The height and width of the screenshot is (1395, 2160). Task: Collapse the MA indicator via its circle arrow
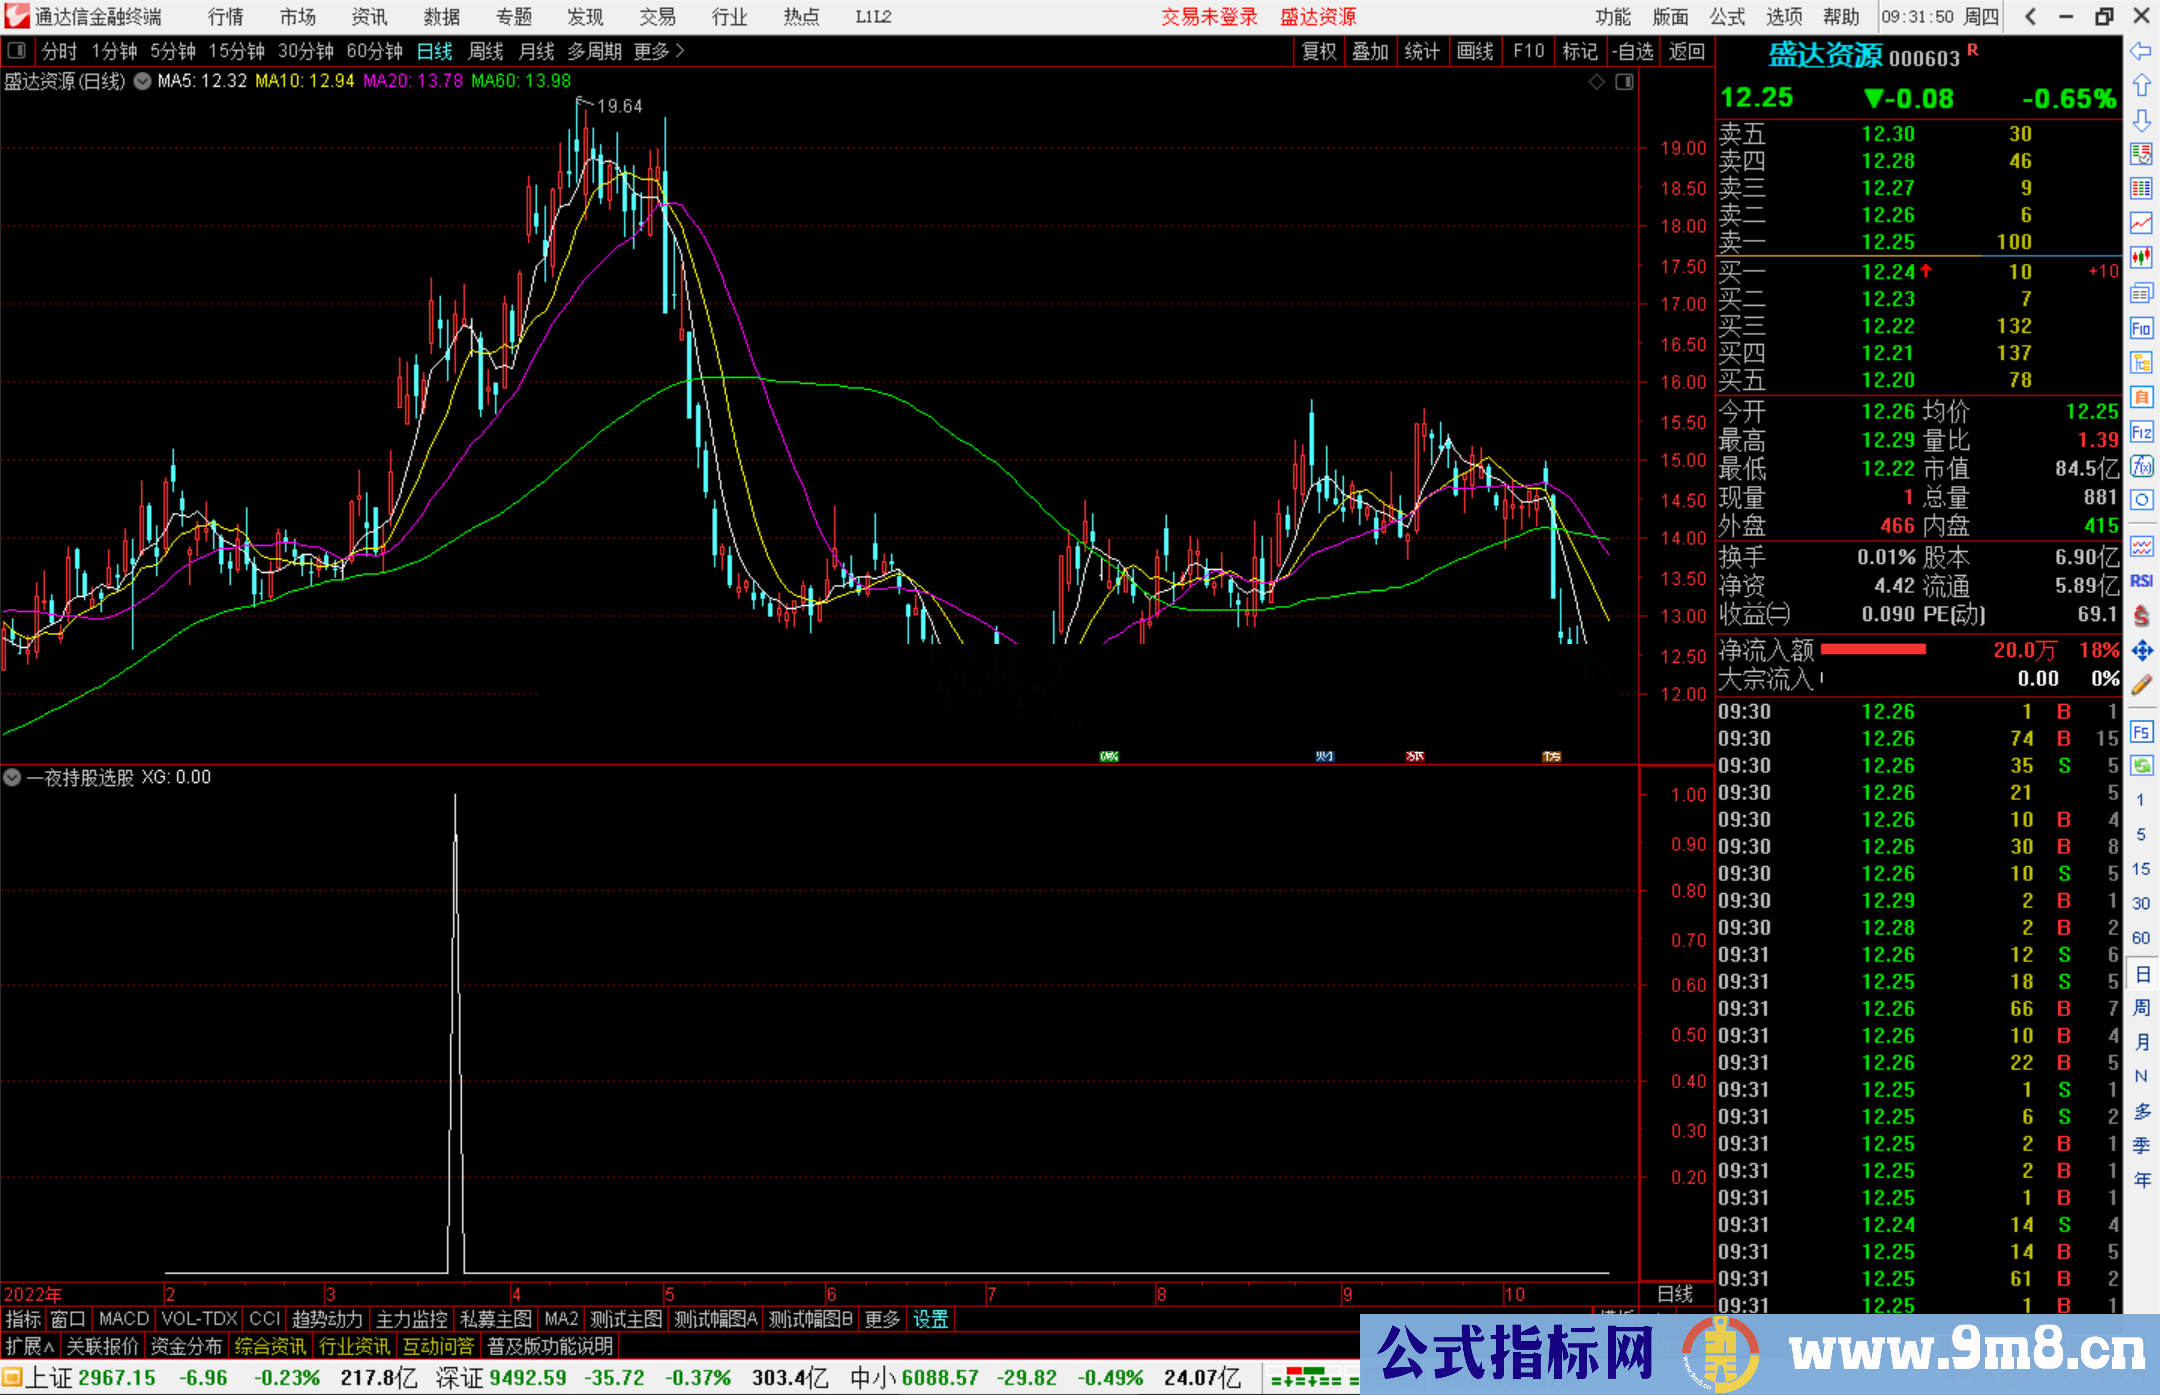pyautogui.click(x=142, y=81)
